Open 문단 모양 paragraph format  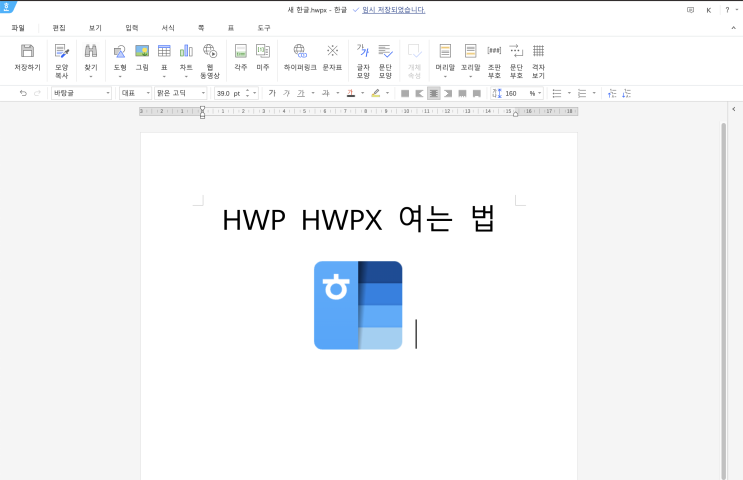(385, 61)
